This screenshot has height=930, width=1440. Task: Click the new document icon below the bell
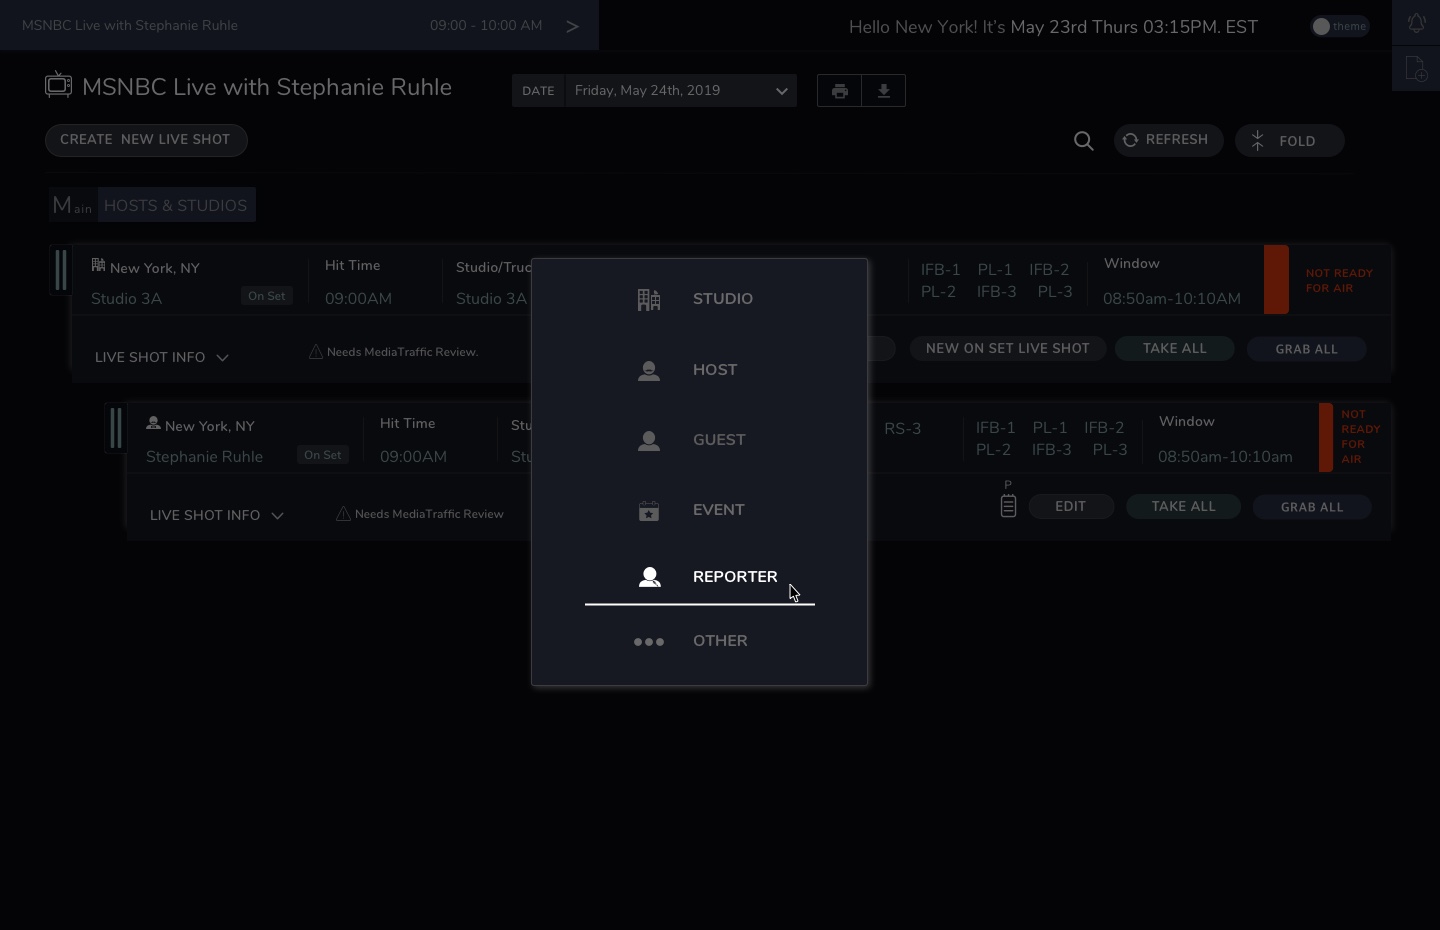click(1416, 69)
